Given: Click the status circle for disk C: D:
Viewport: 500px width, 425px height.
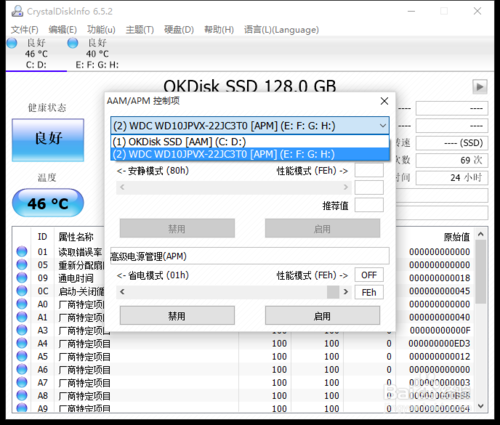Looking at the screenshot, I should 12,43.
